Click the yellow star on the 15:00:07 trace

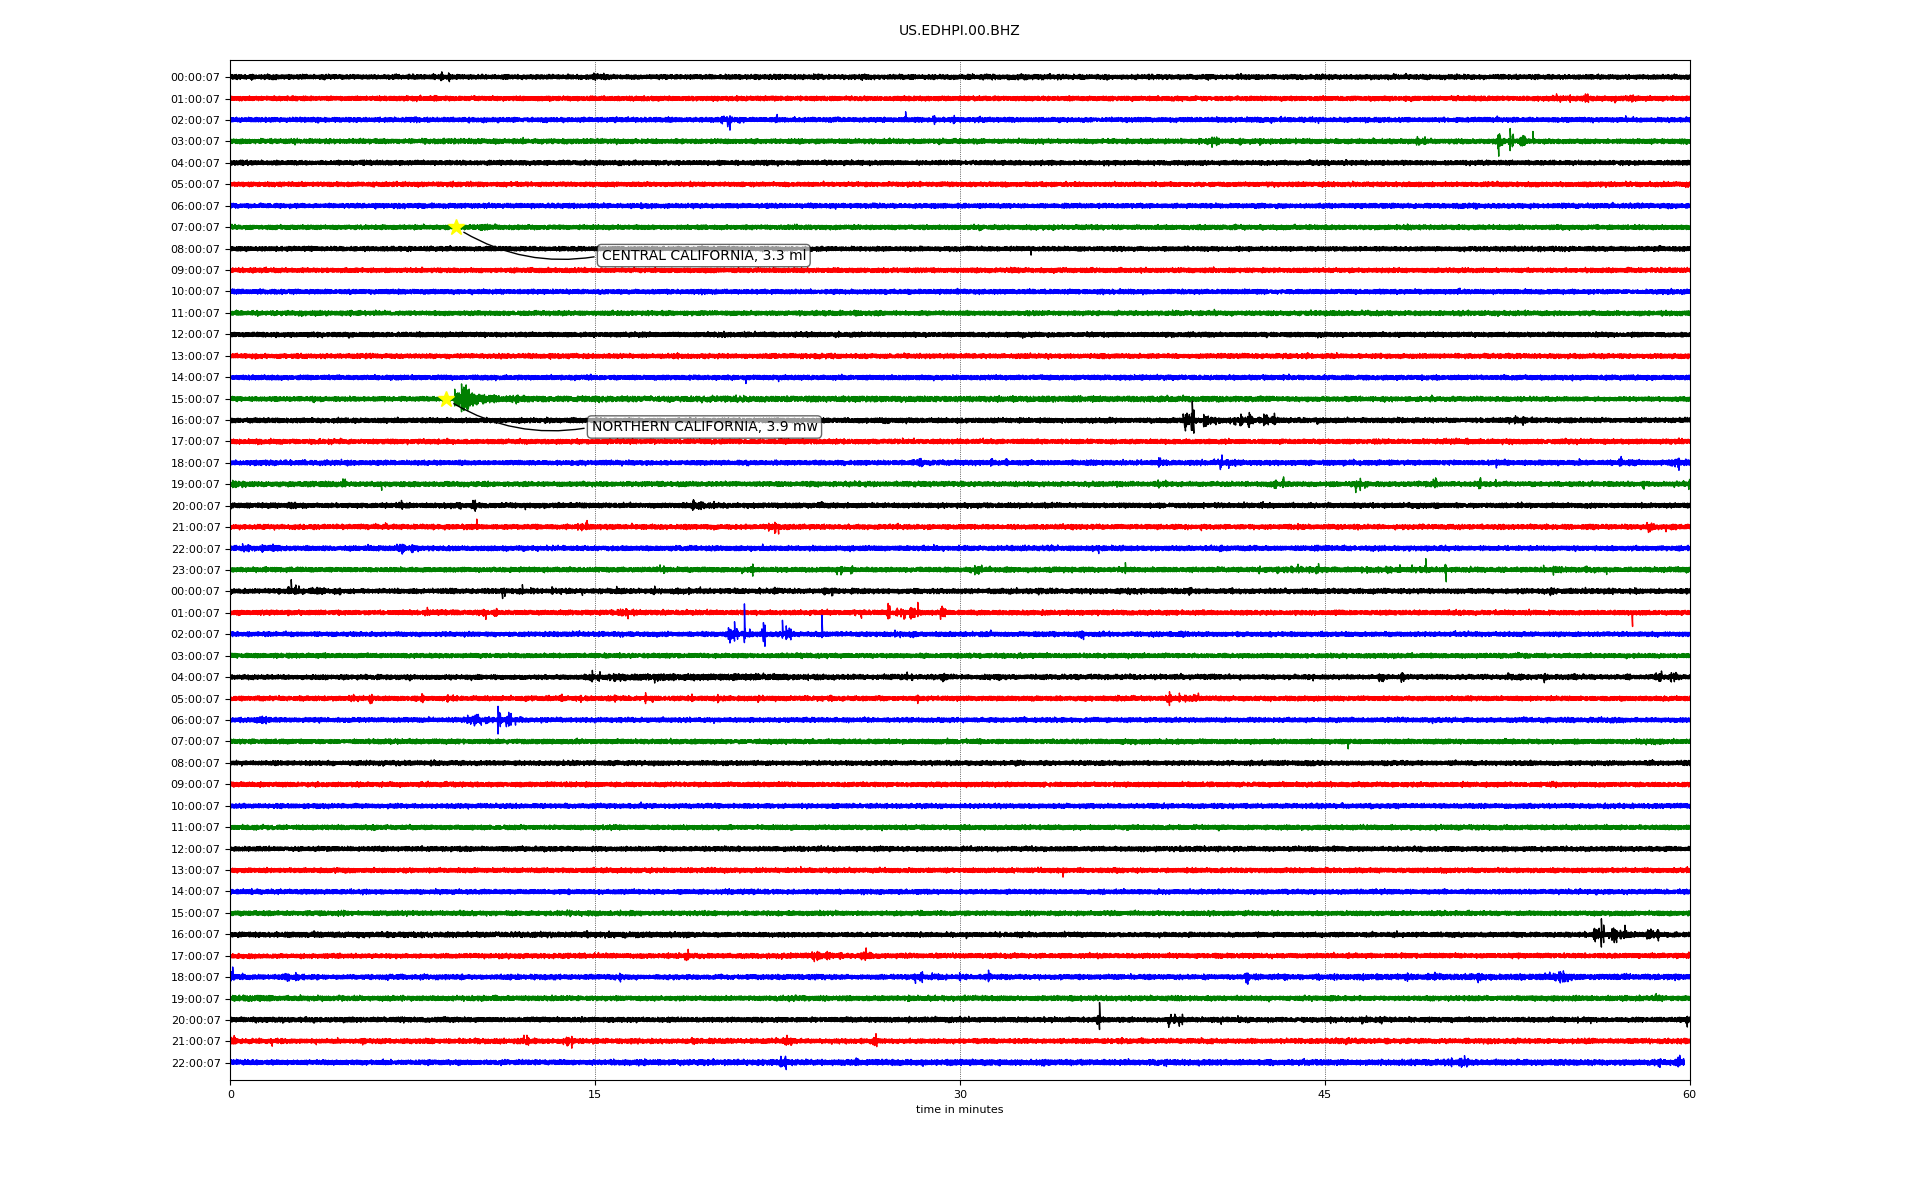pyautogui.click(x=447, y=399)
